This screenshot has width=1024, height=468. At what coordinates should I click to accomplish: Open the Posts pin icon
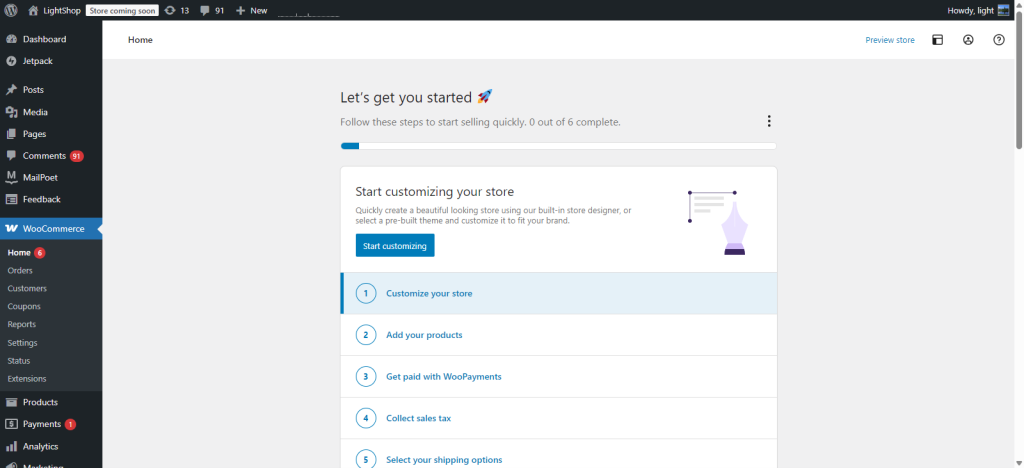tap(11, 90)
